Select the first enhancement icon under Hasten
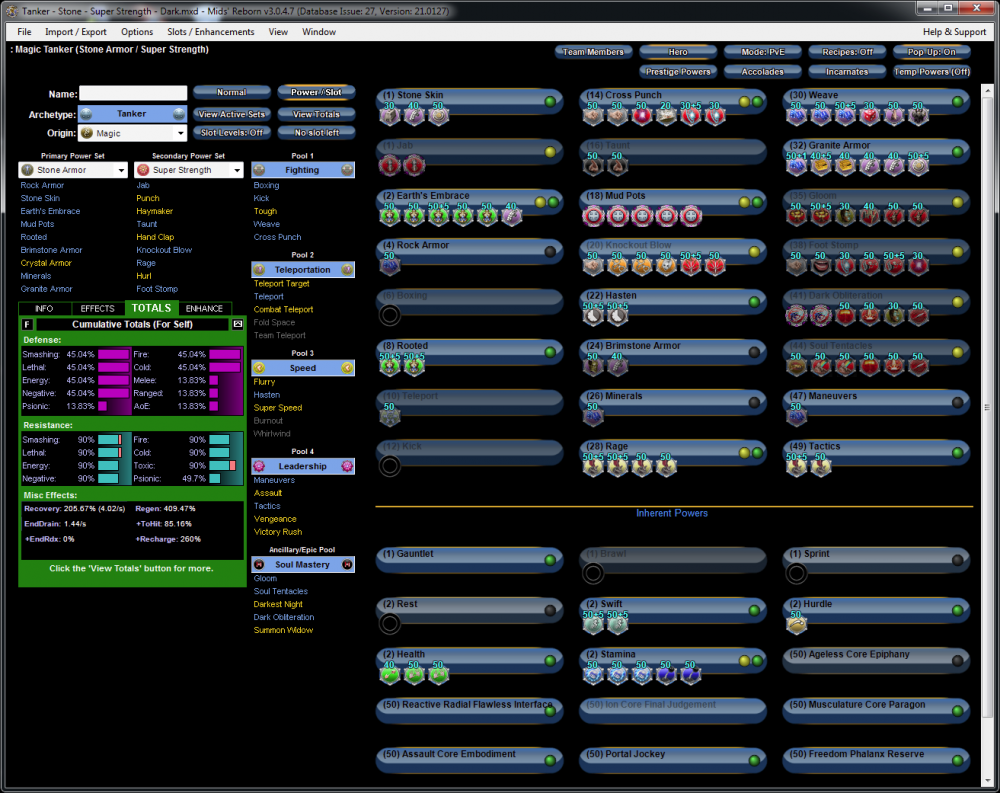The width and height of the screenshot is (1000, 793). pyautogui.click(x=593, y=315)
